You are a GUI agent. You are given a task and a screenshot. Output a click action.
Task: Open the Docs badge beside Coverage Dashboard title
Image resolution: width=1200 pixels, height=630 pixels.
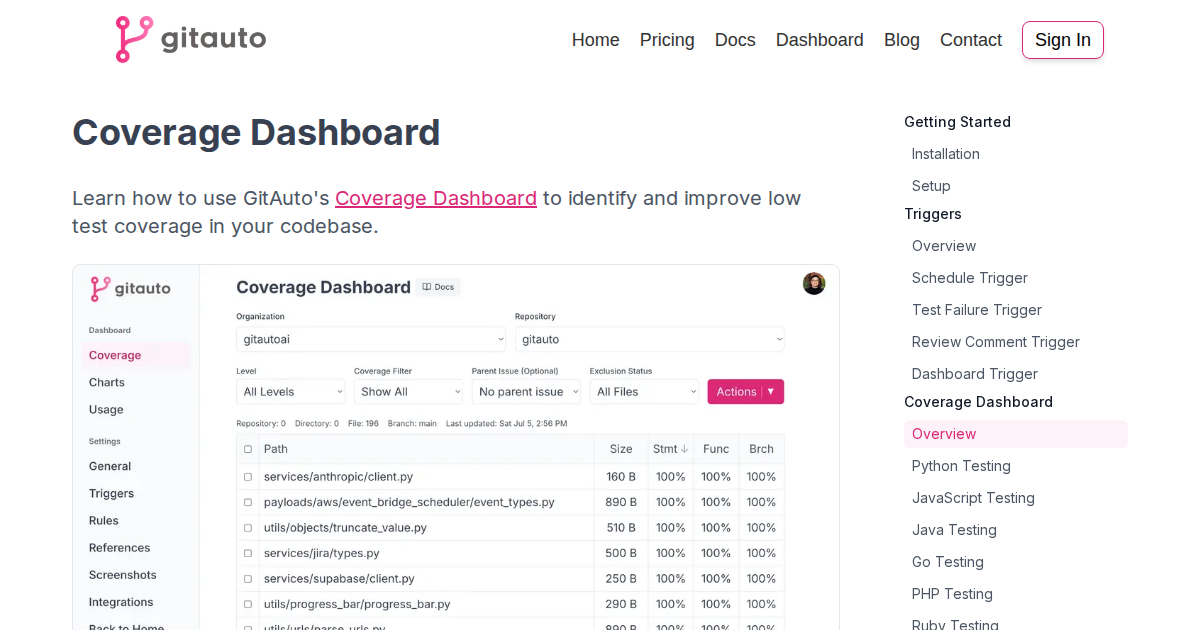point(439,287)
